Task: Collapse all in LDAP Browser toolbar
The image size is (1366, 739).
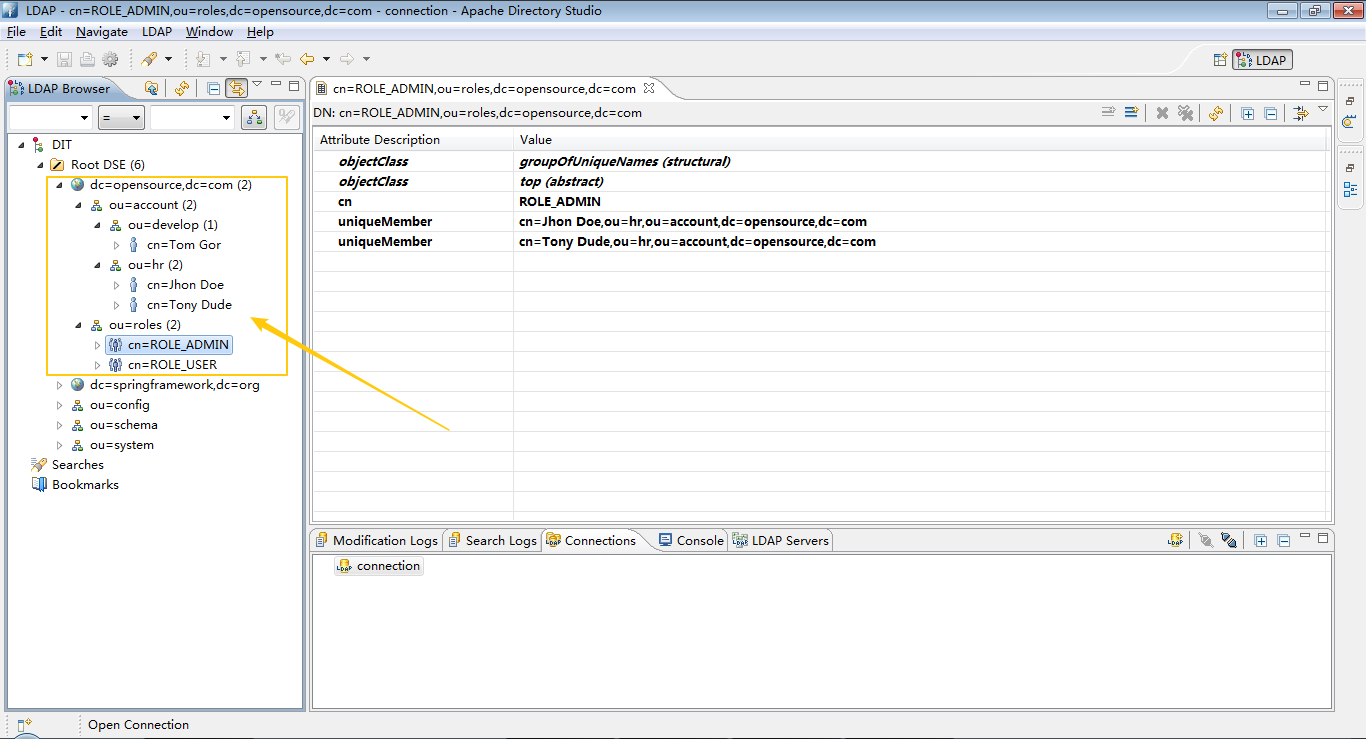Action: pyautogui.click(x=213, y=88)
